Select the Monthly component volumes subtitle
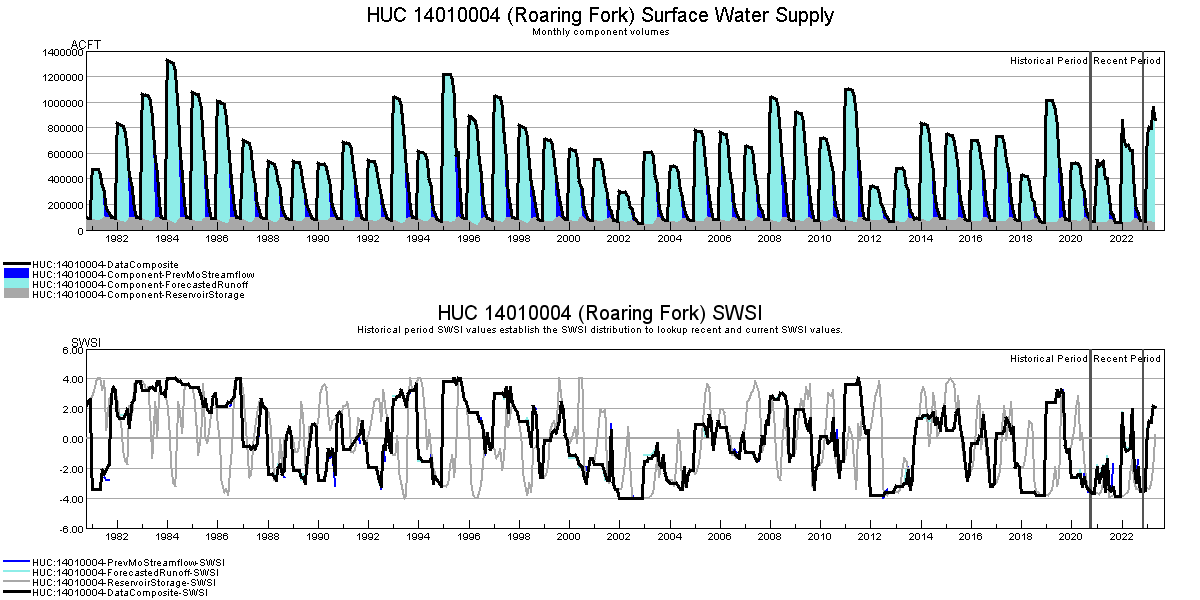The height and width of the screenshot is (600, 1200). (600, 32)
